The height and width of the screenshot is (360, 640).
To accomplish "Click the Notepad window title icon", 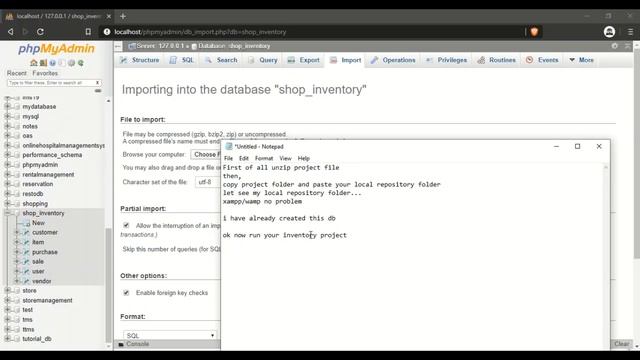I will tap(229, 147).
